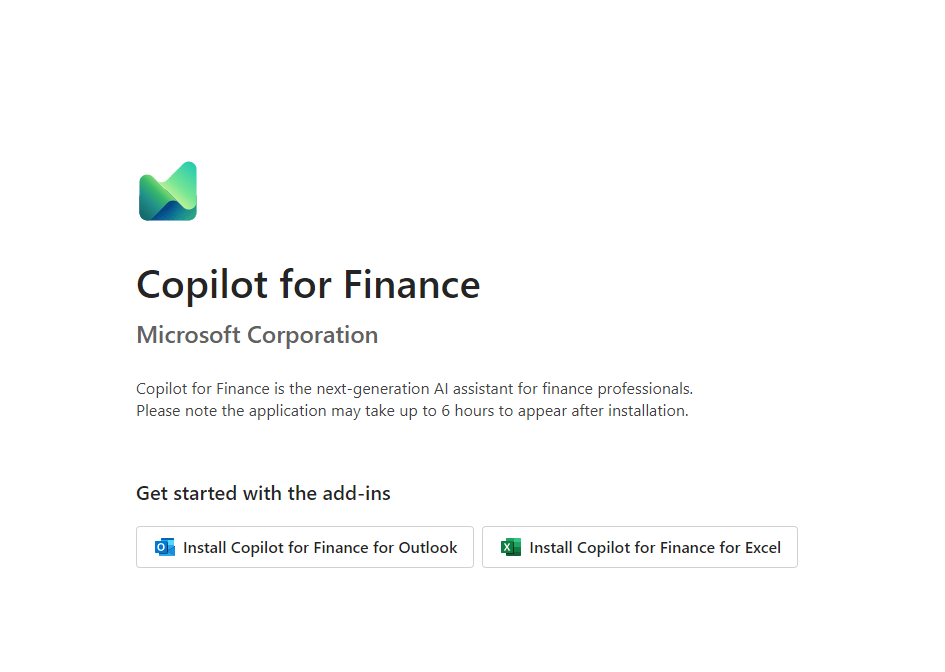945x672 pixels.
Task: Select the Microsoft Corporation publisher name
Action: click(257, 335)
